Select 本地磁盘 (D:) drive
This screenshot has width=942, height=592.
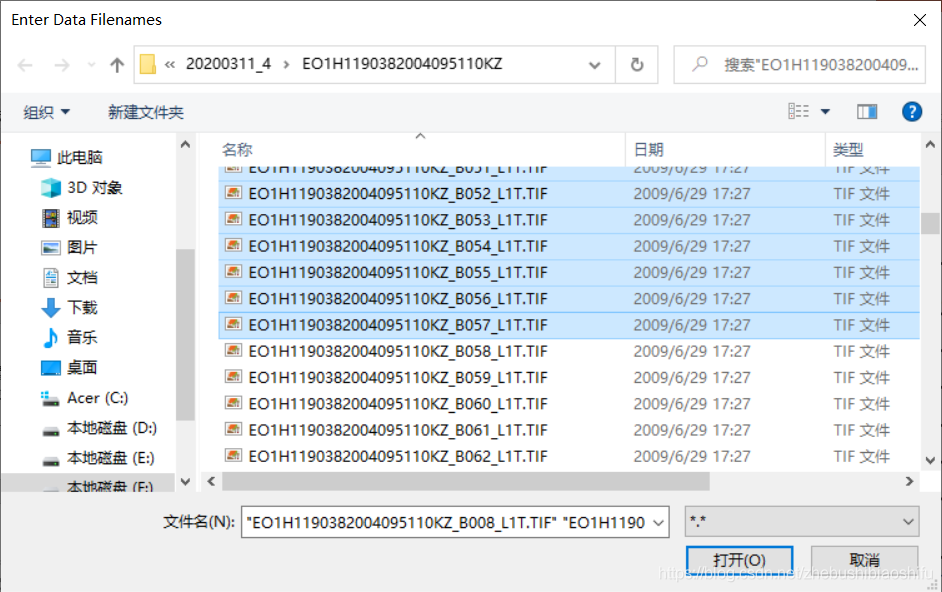click(x=99, y=428)
